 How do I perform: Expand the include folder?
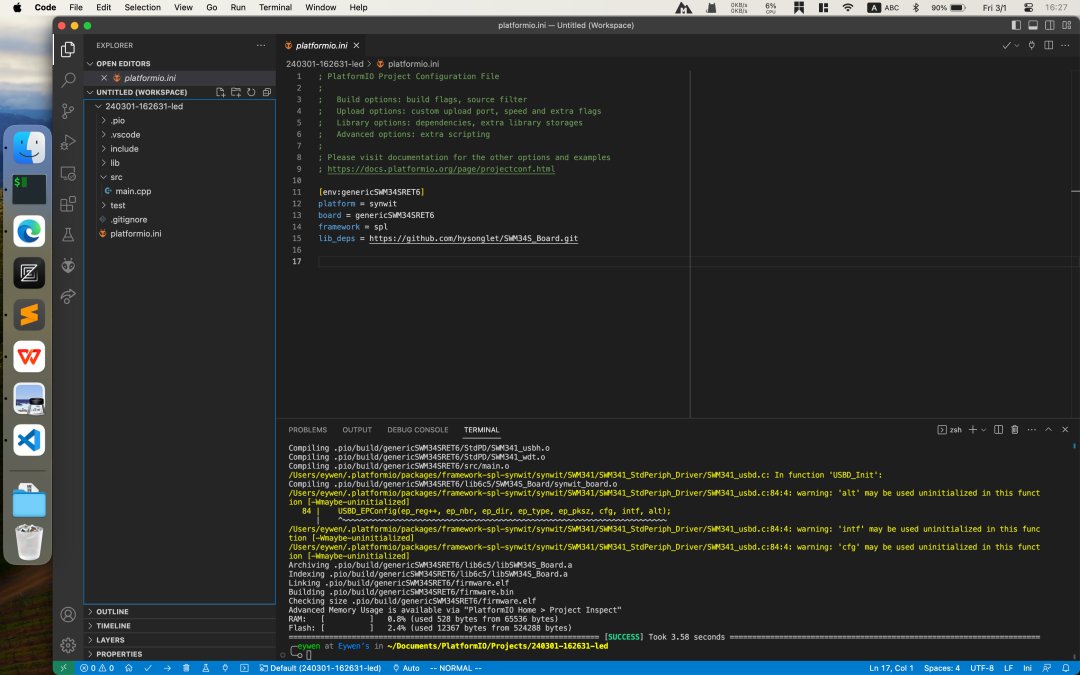[124, 149]
